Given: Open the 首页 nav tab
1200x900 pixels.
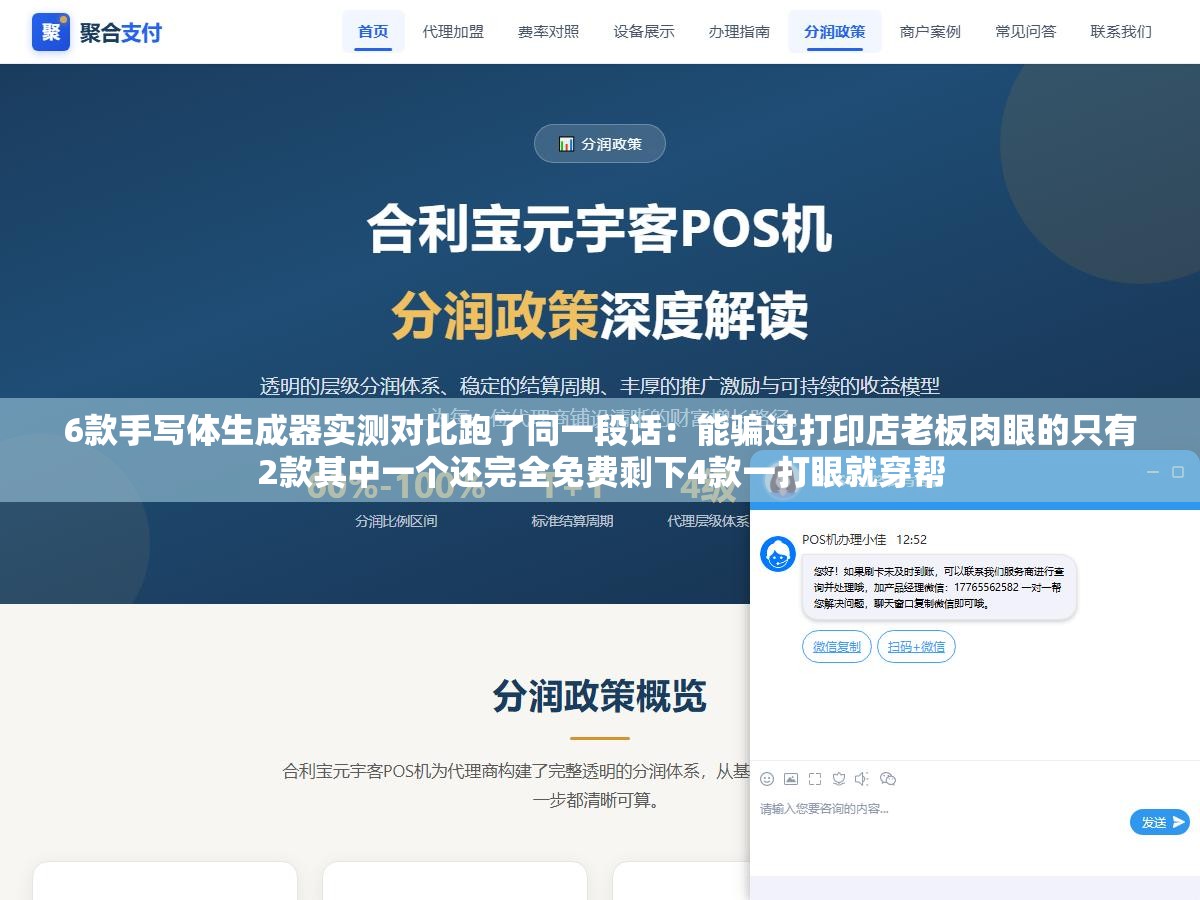Looking at the screenshot, I should click(x=373, y=31).
